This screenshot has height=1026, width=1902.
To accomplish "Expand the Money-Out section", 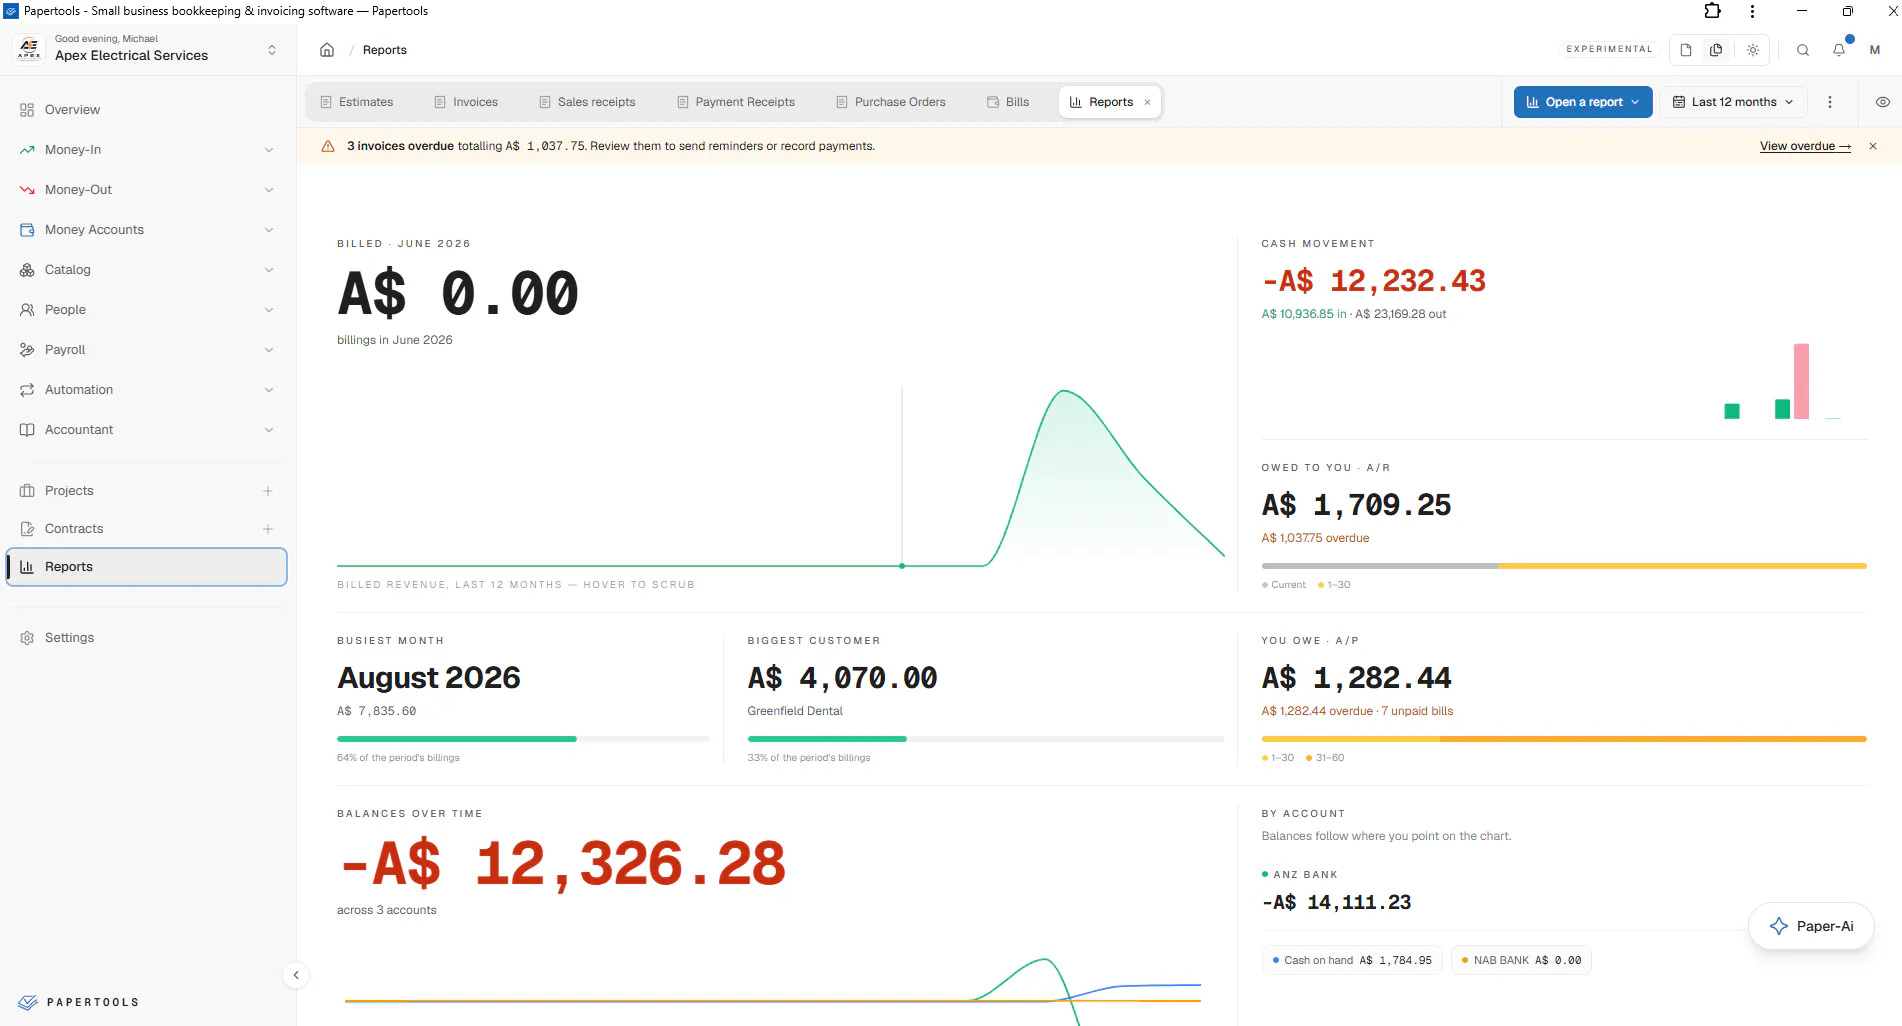I will tap(146, 190).
